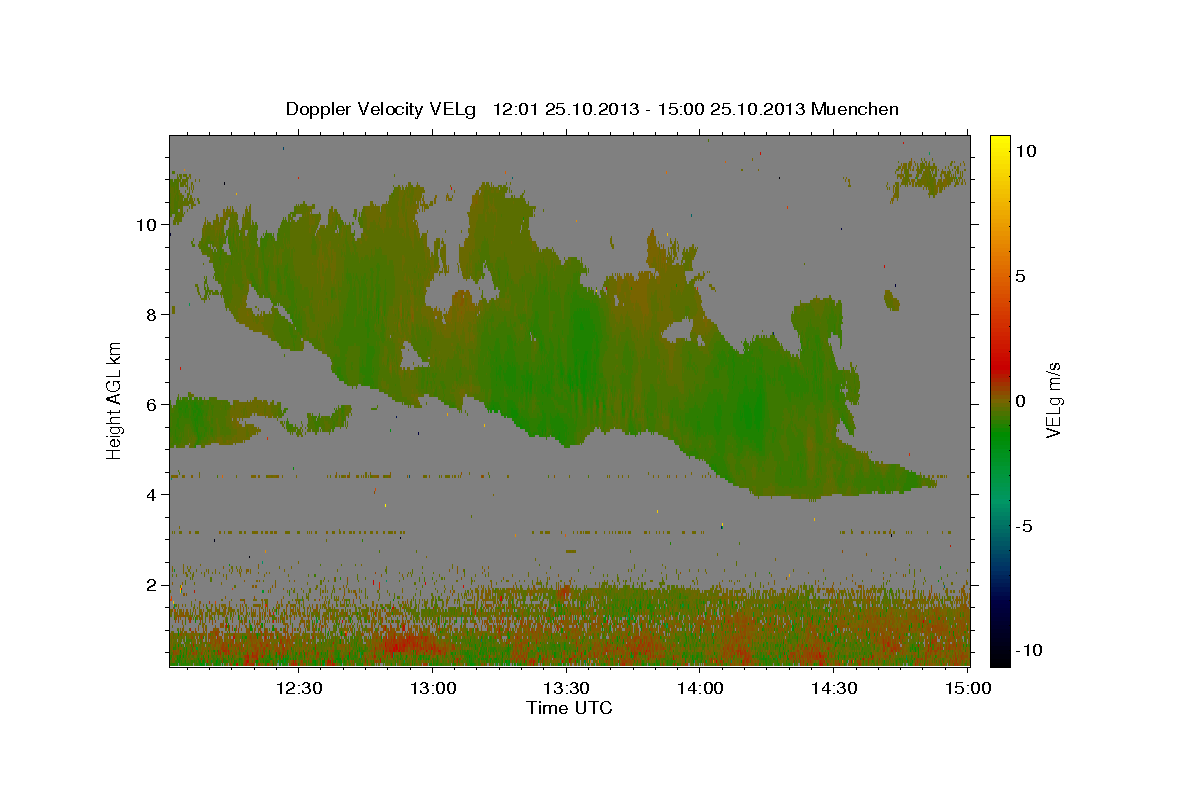Viewport: 1200px width, 800px height.
Task: Click the colorbar value label 5
Action: pyautogui.click(x=1020, y=275)
